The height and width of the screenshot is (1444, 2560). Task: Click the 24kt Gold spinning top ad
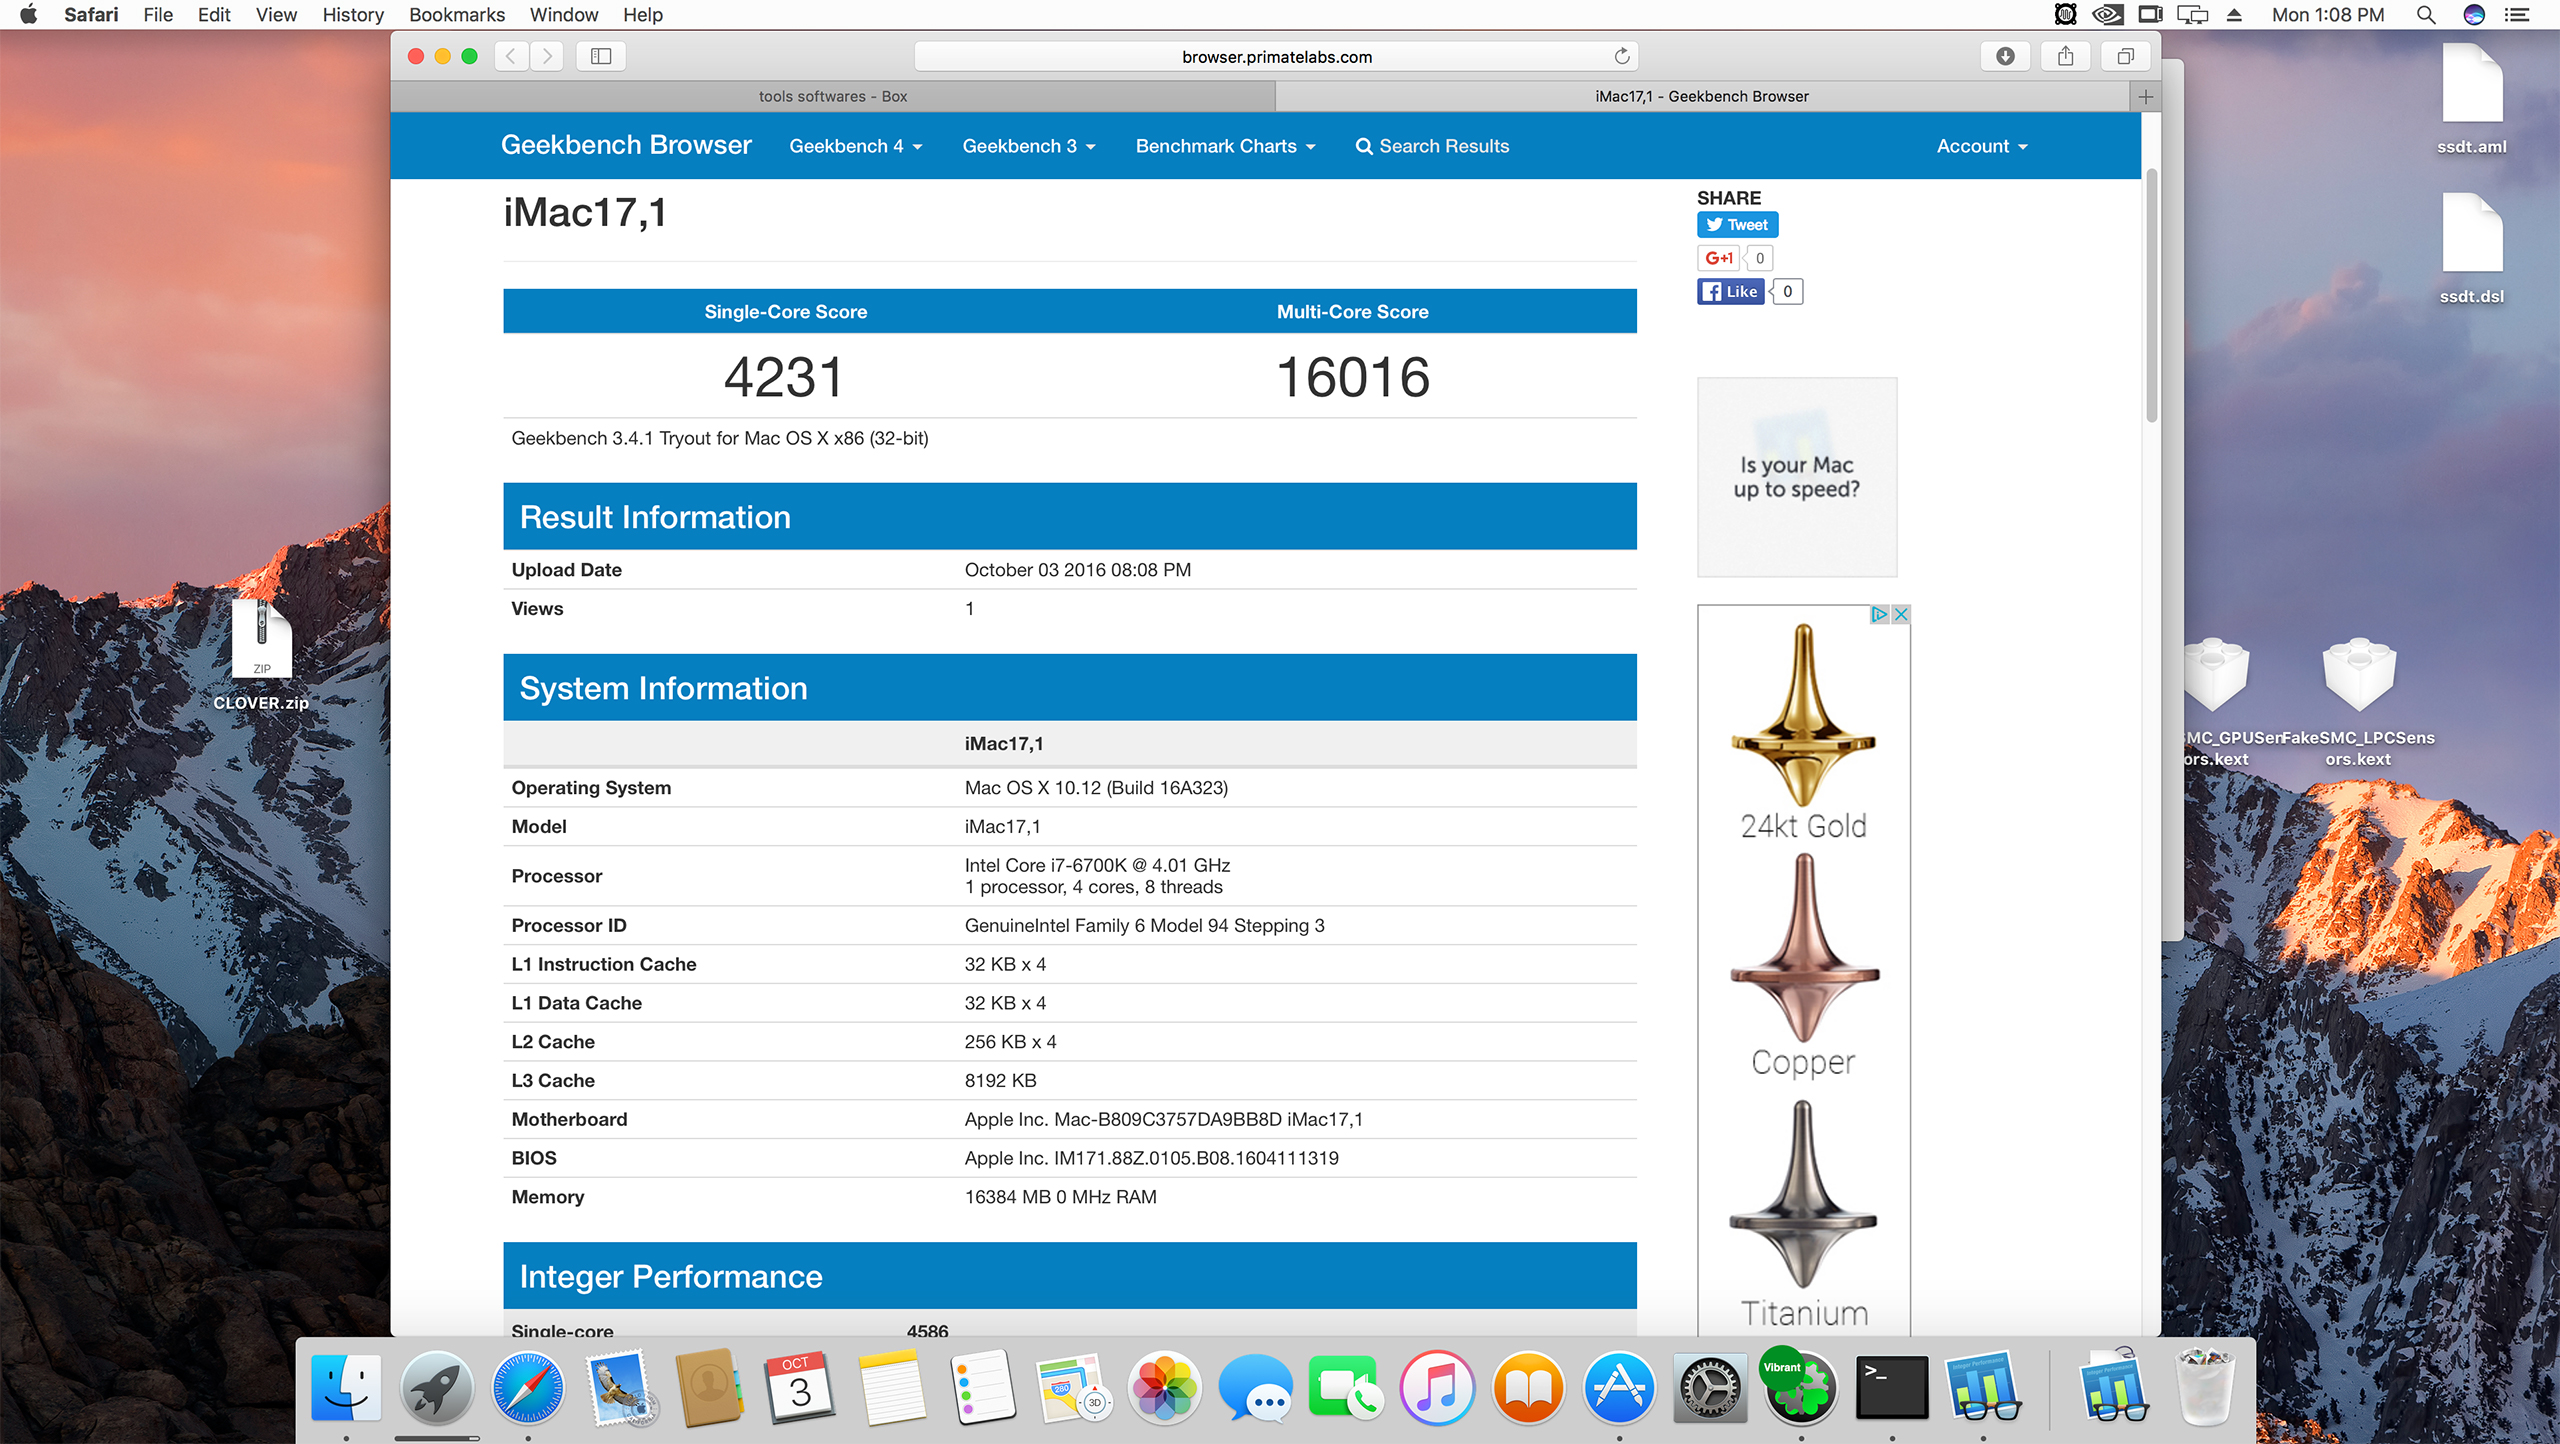click(x=1803, y=732)
